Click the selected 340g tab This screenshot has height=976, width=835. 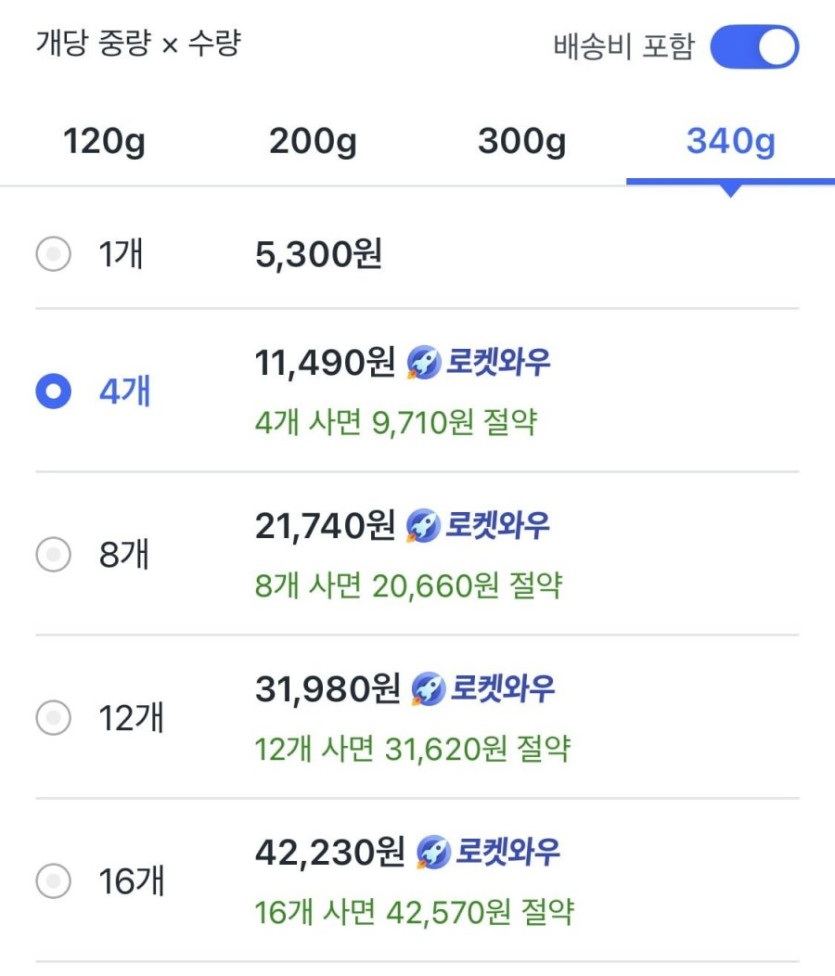(730, 142)
